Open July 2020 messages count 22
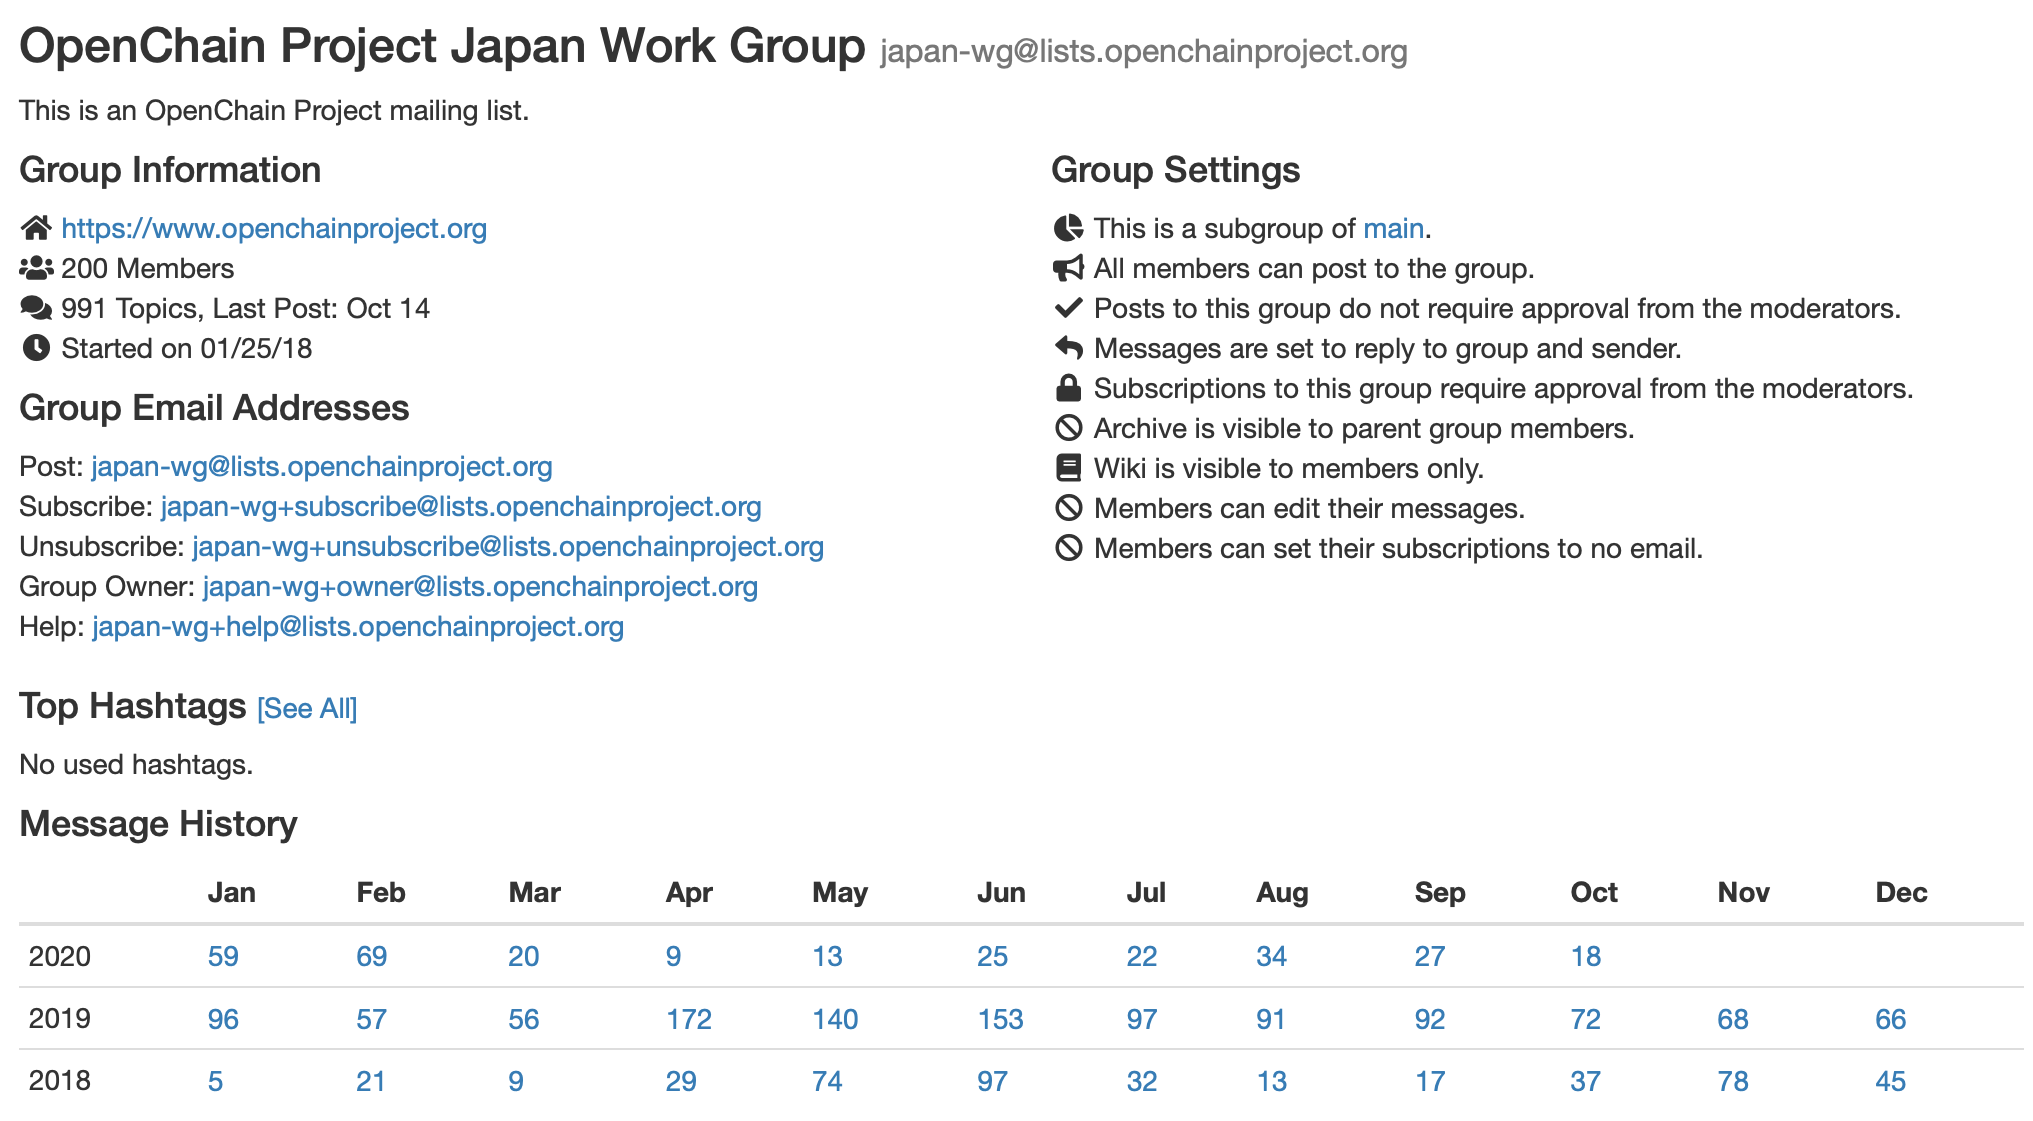The height and width of the screenshot is (1121, 2033). (1142, 957)
